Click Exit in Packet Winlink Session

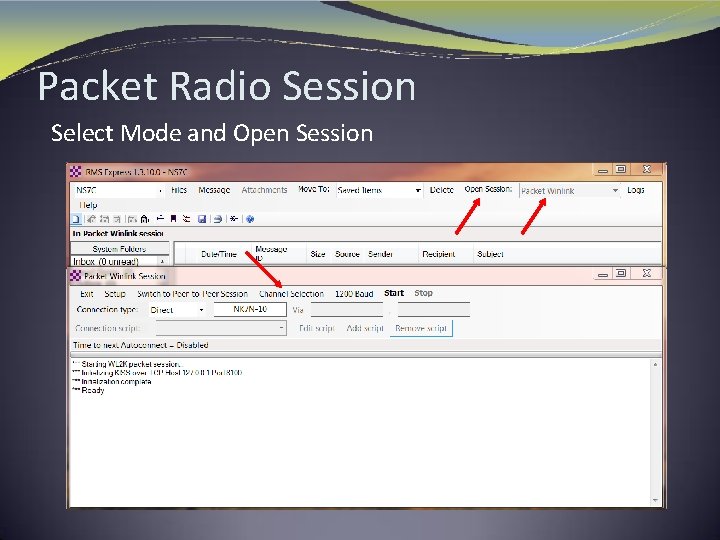(x=86, y=294)
